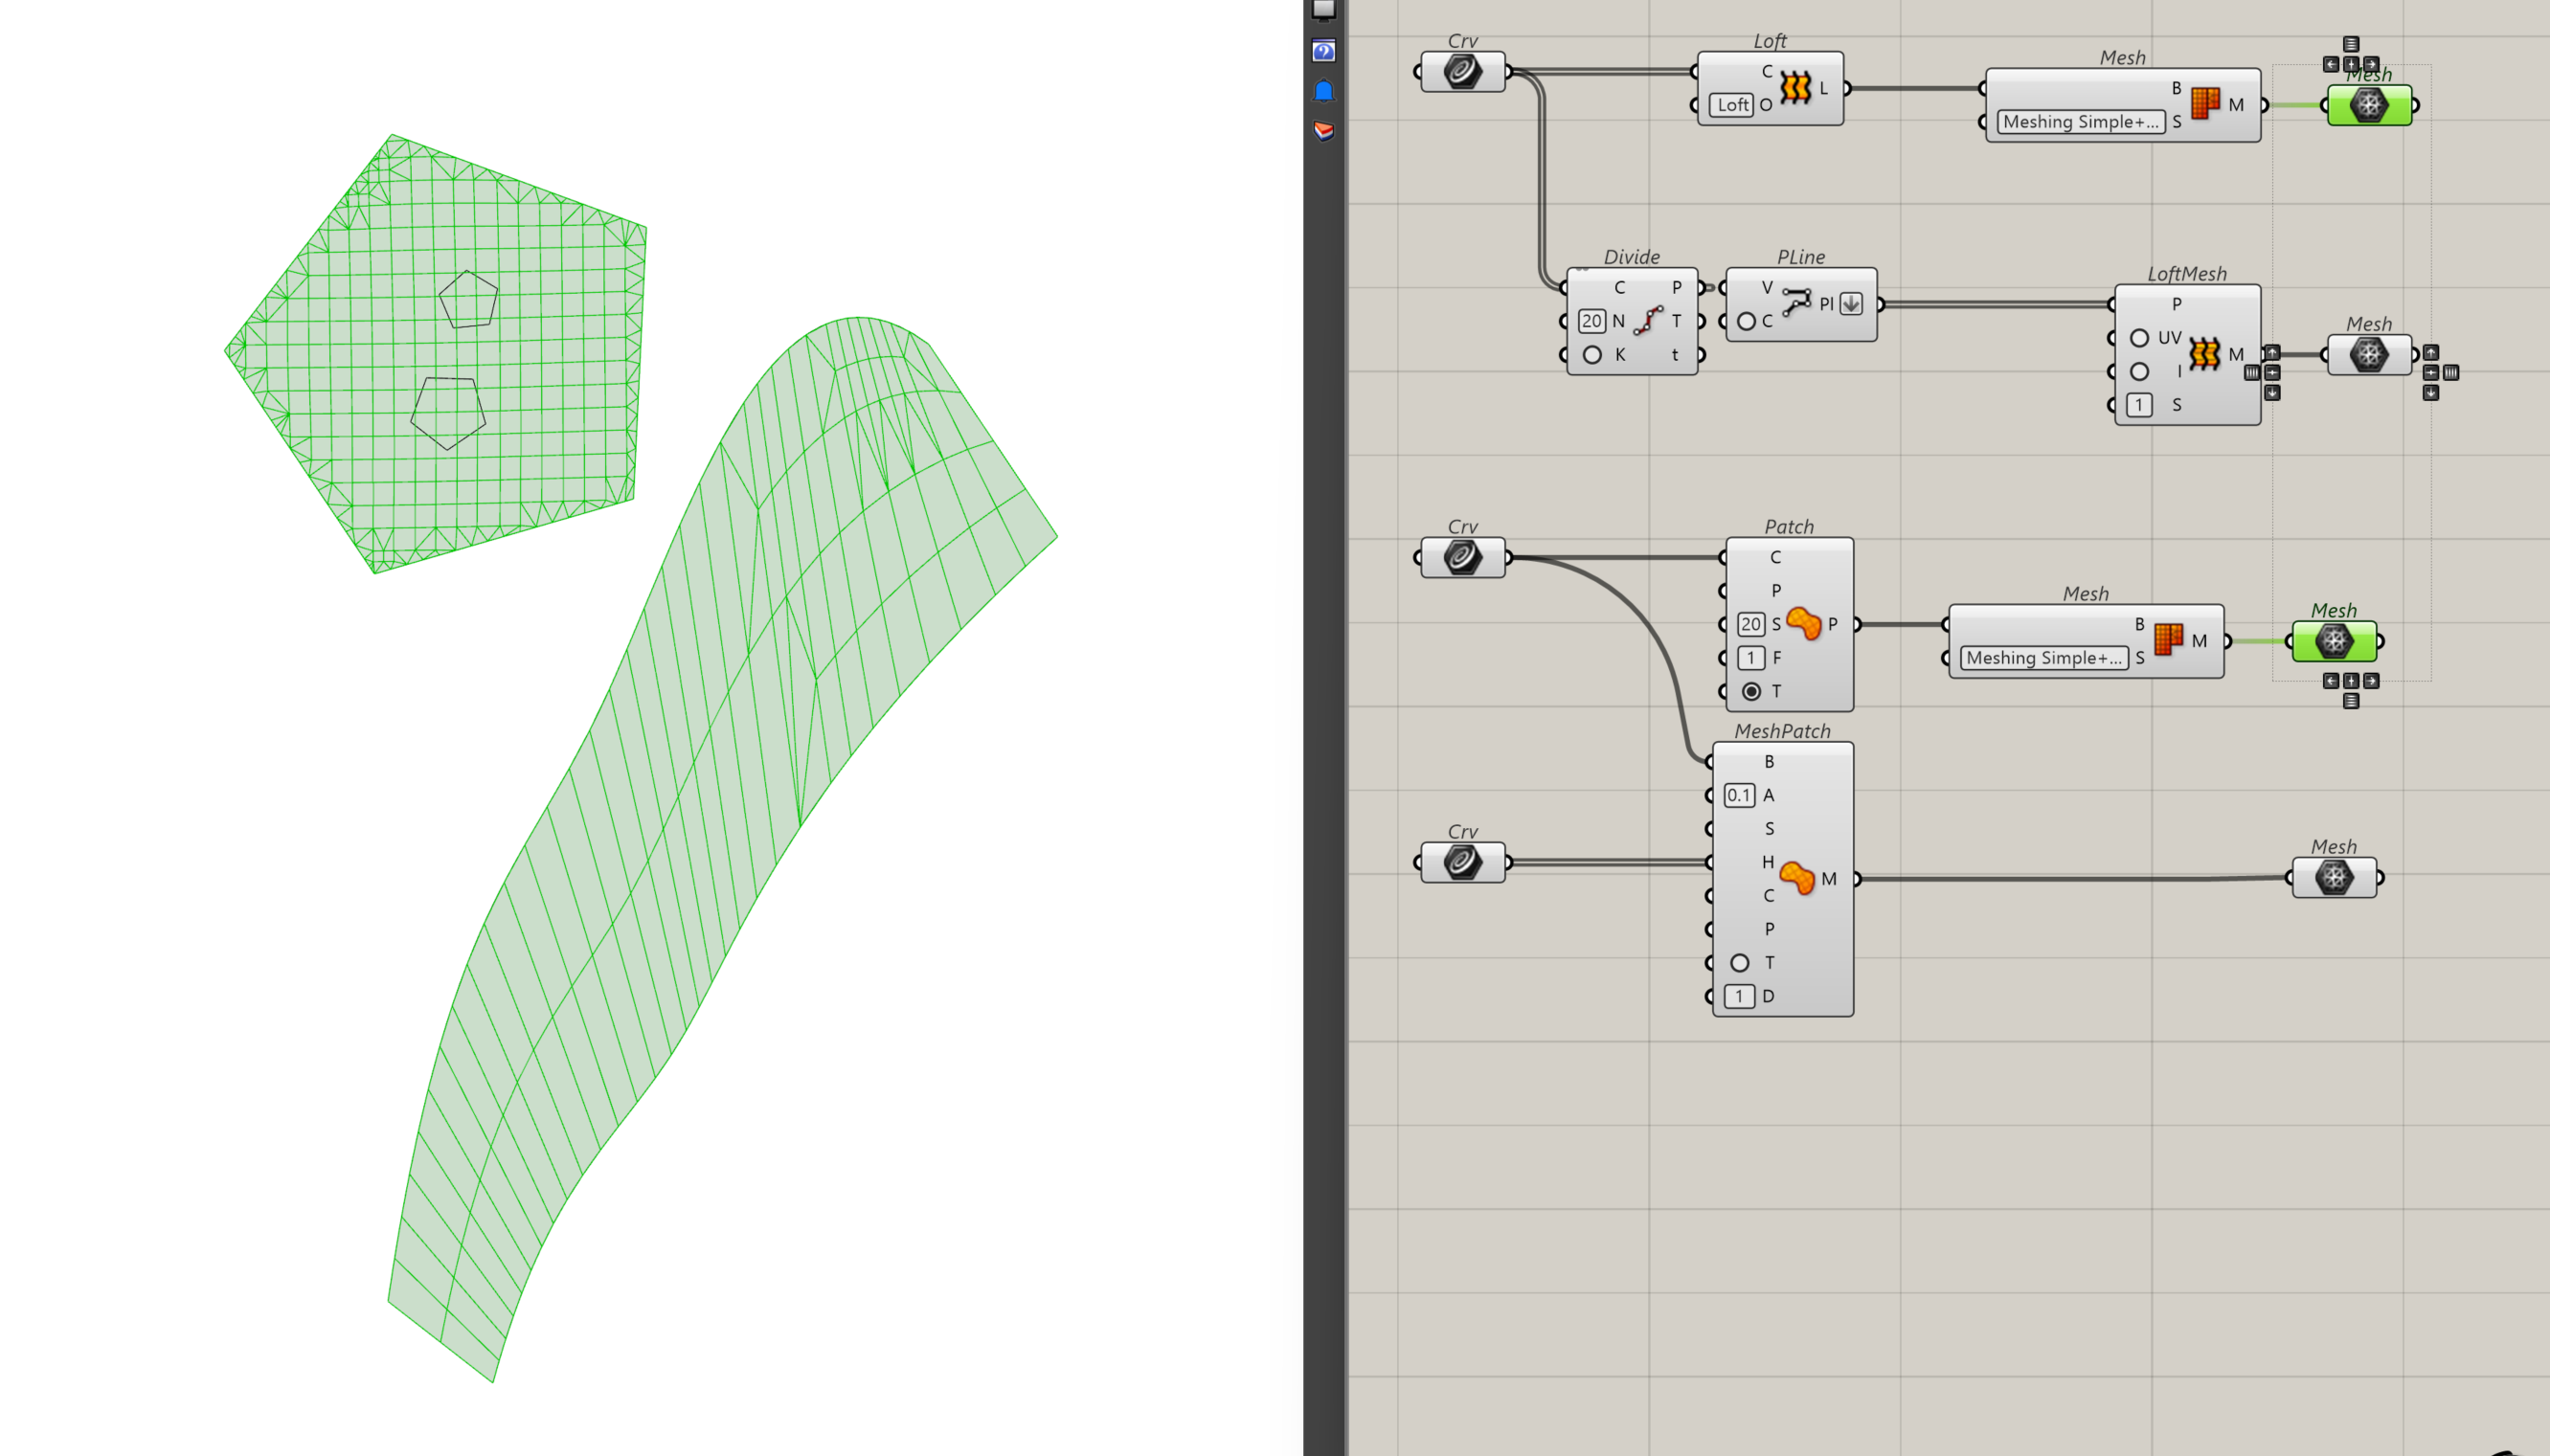Toggle the MeshPatch T input radio
The height and width of the screenshot is (1456, 2550).
pyautogui.click(x=1740, y=962)
